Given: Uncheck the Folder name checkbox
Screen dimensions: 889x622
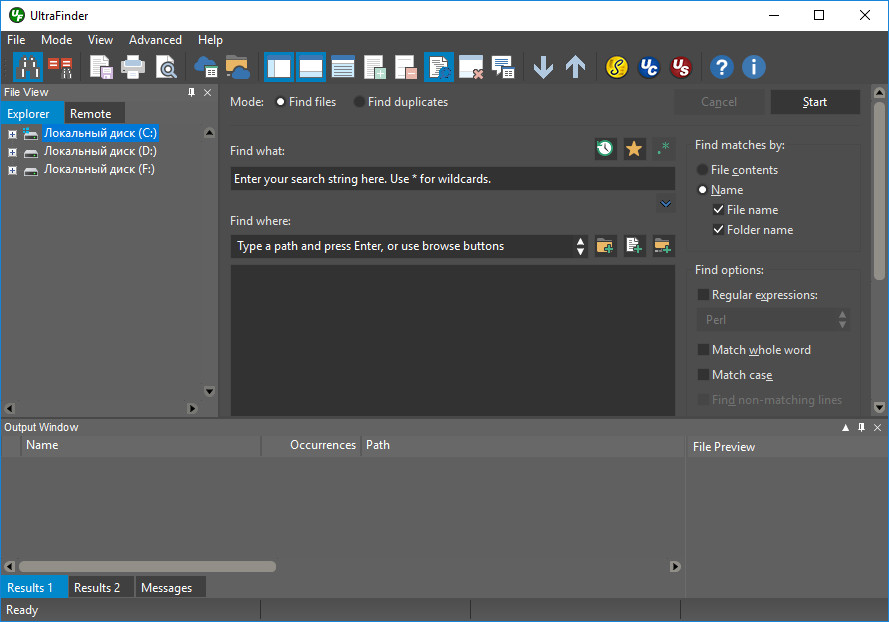Looking at the screenshot, I should (718, 229).
